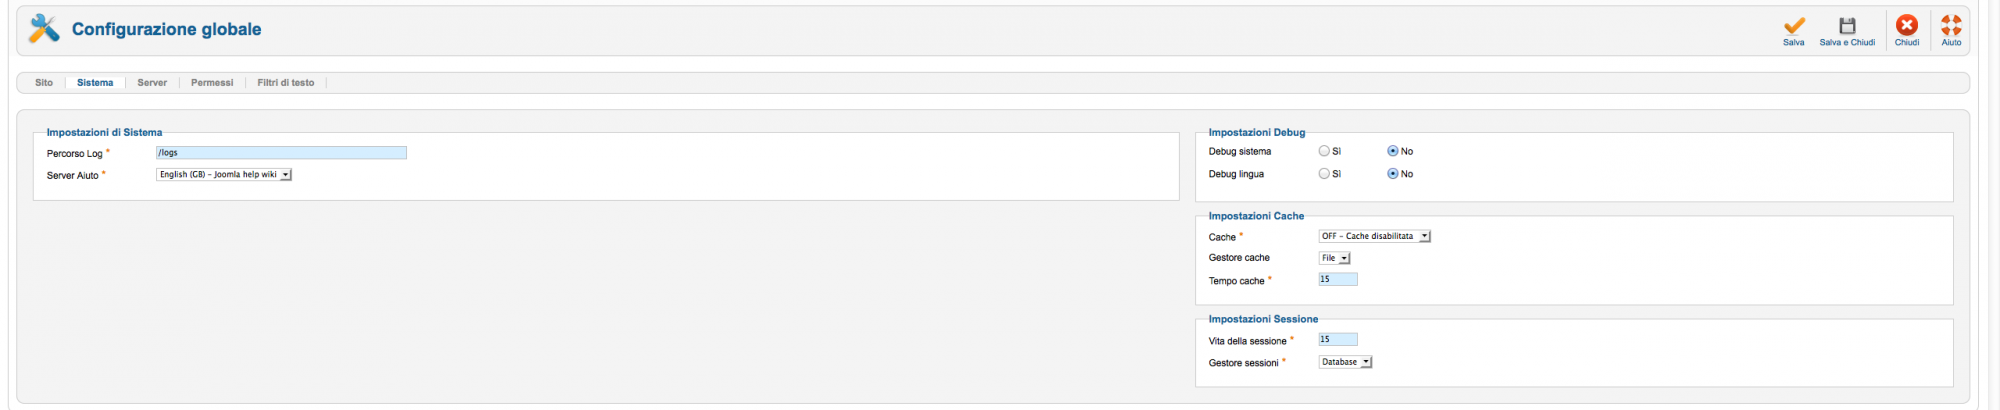The height and width of the screenshot is (410, 2000).
Task: Select Sì for Debug lingua
Action: click(1324, 174)
